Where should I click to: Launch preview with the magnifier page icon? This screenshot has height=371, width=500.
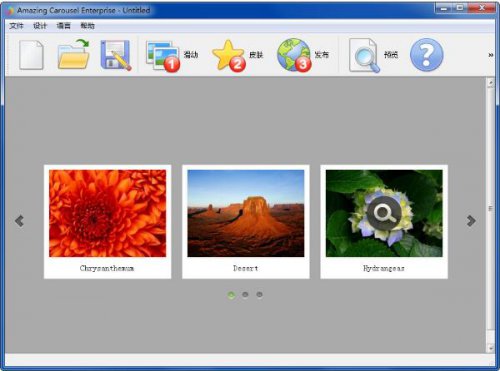coord(364,55)
